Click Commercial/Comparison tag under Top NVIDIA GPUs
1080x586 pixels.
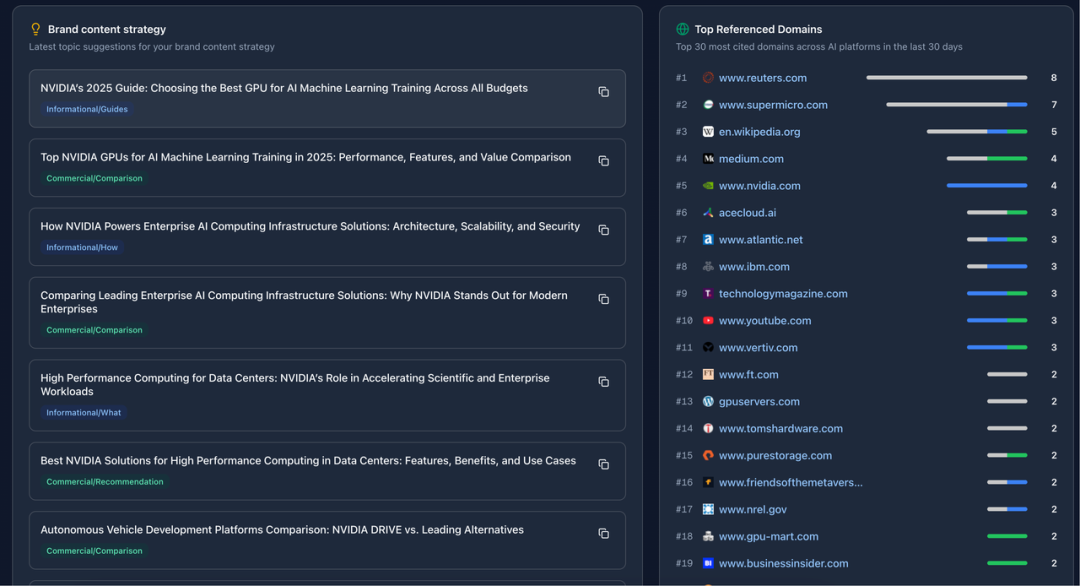coord(94,178)
